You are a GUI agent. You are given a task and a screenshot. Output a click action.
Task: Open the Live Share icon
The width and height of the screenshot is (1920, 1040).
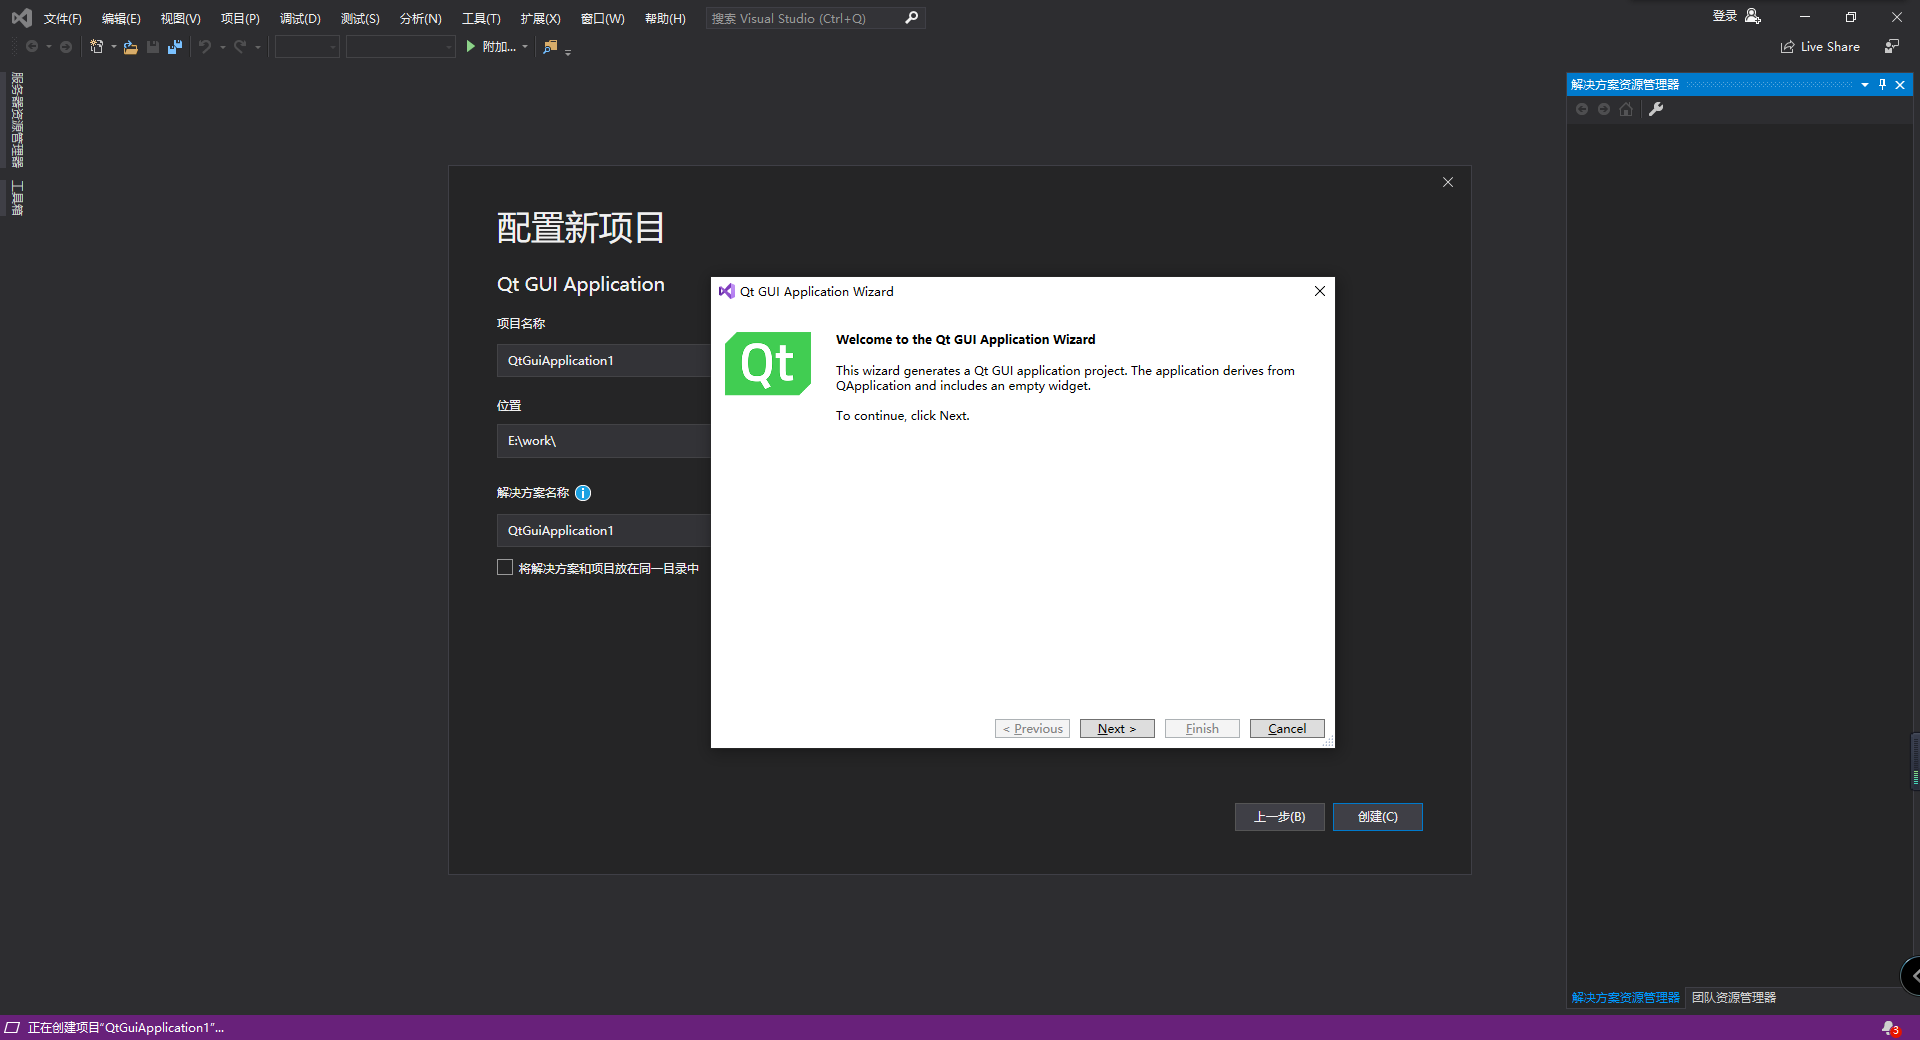[x=1789, y=46]
